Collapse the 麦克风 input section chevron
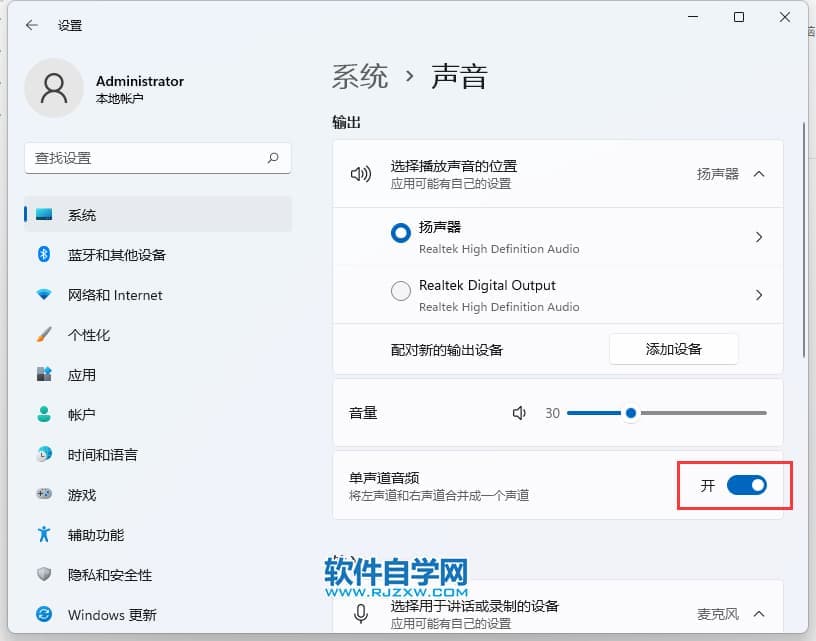This screenshot has height=641, width=816. tap(758, 613)
